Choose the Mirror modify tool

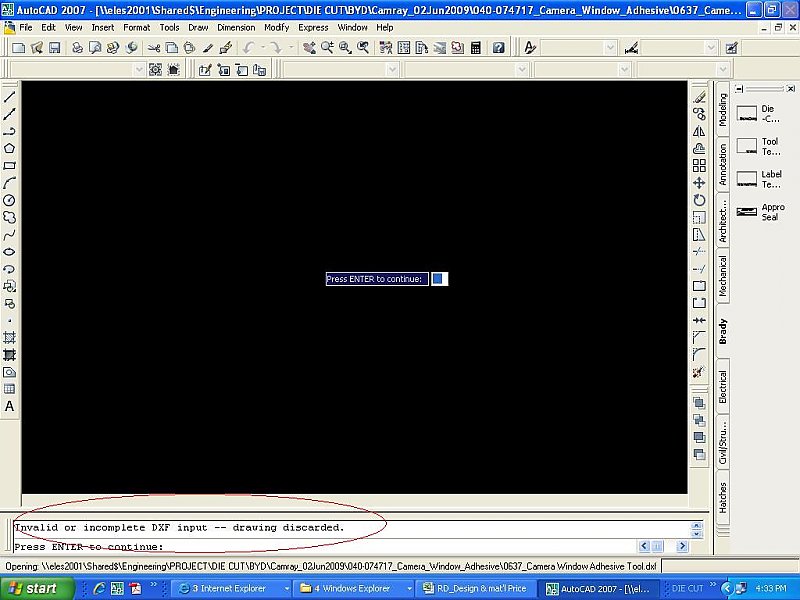coord(699,131)
